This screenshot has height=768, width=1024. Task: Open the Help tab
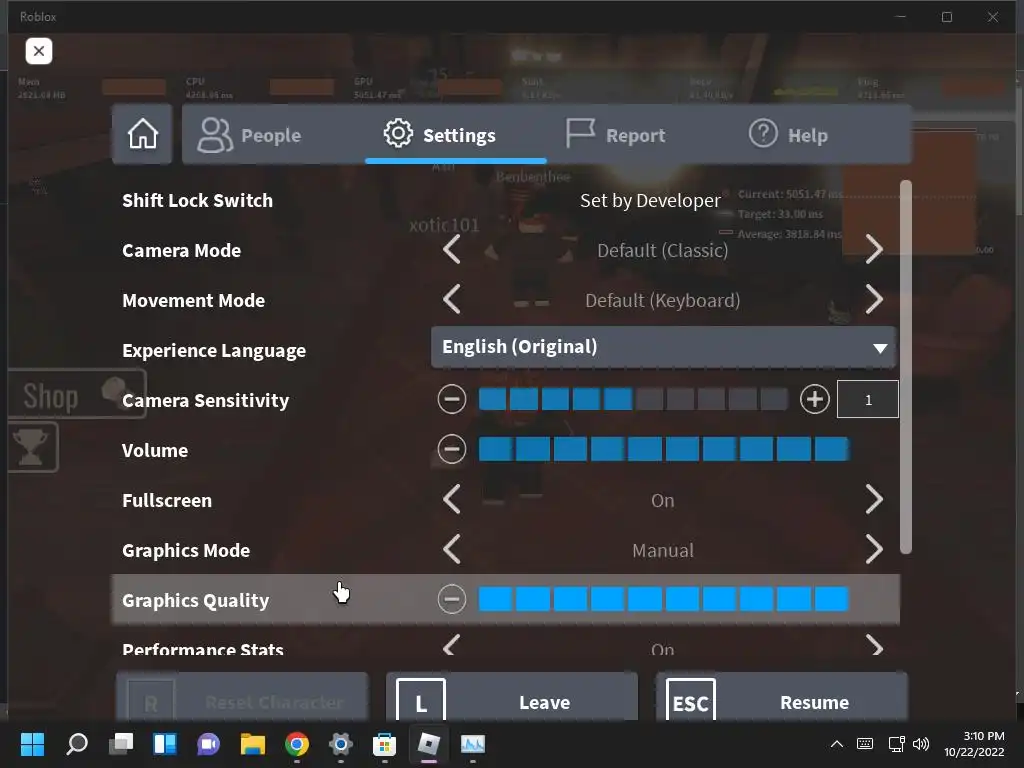[788, 135]
